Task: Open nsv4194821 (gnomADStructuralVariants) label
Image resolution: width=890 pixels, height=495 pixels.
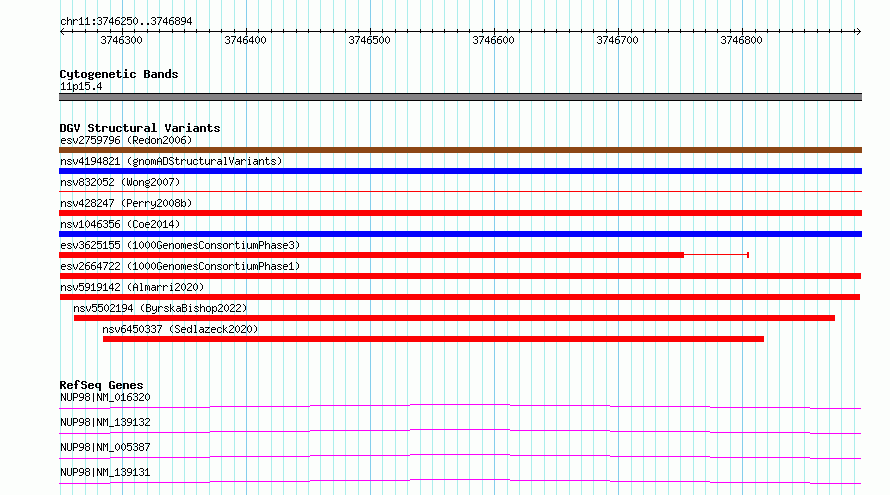Action: (x=171, y=161)
